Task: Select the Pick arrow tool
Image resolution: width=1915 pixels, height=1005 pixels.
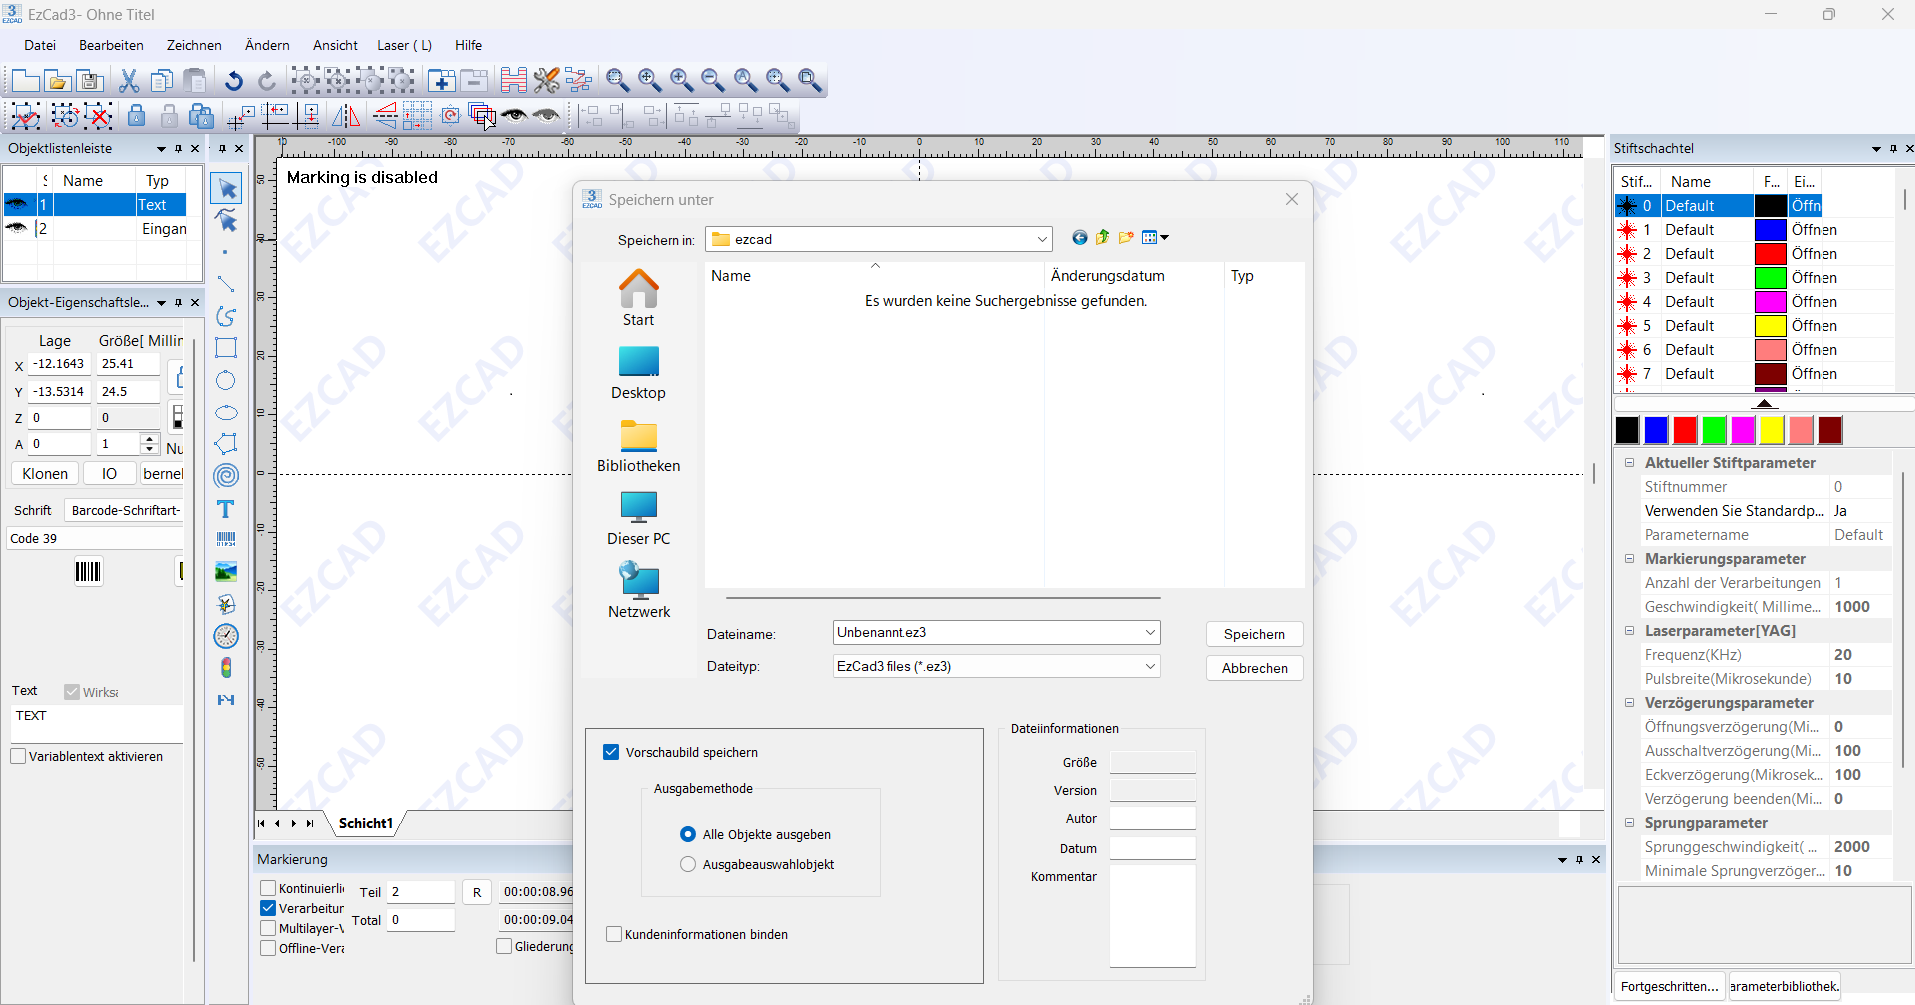Action: (227, 188)
